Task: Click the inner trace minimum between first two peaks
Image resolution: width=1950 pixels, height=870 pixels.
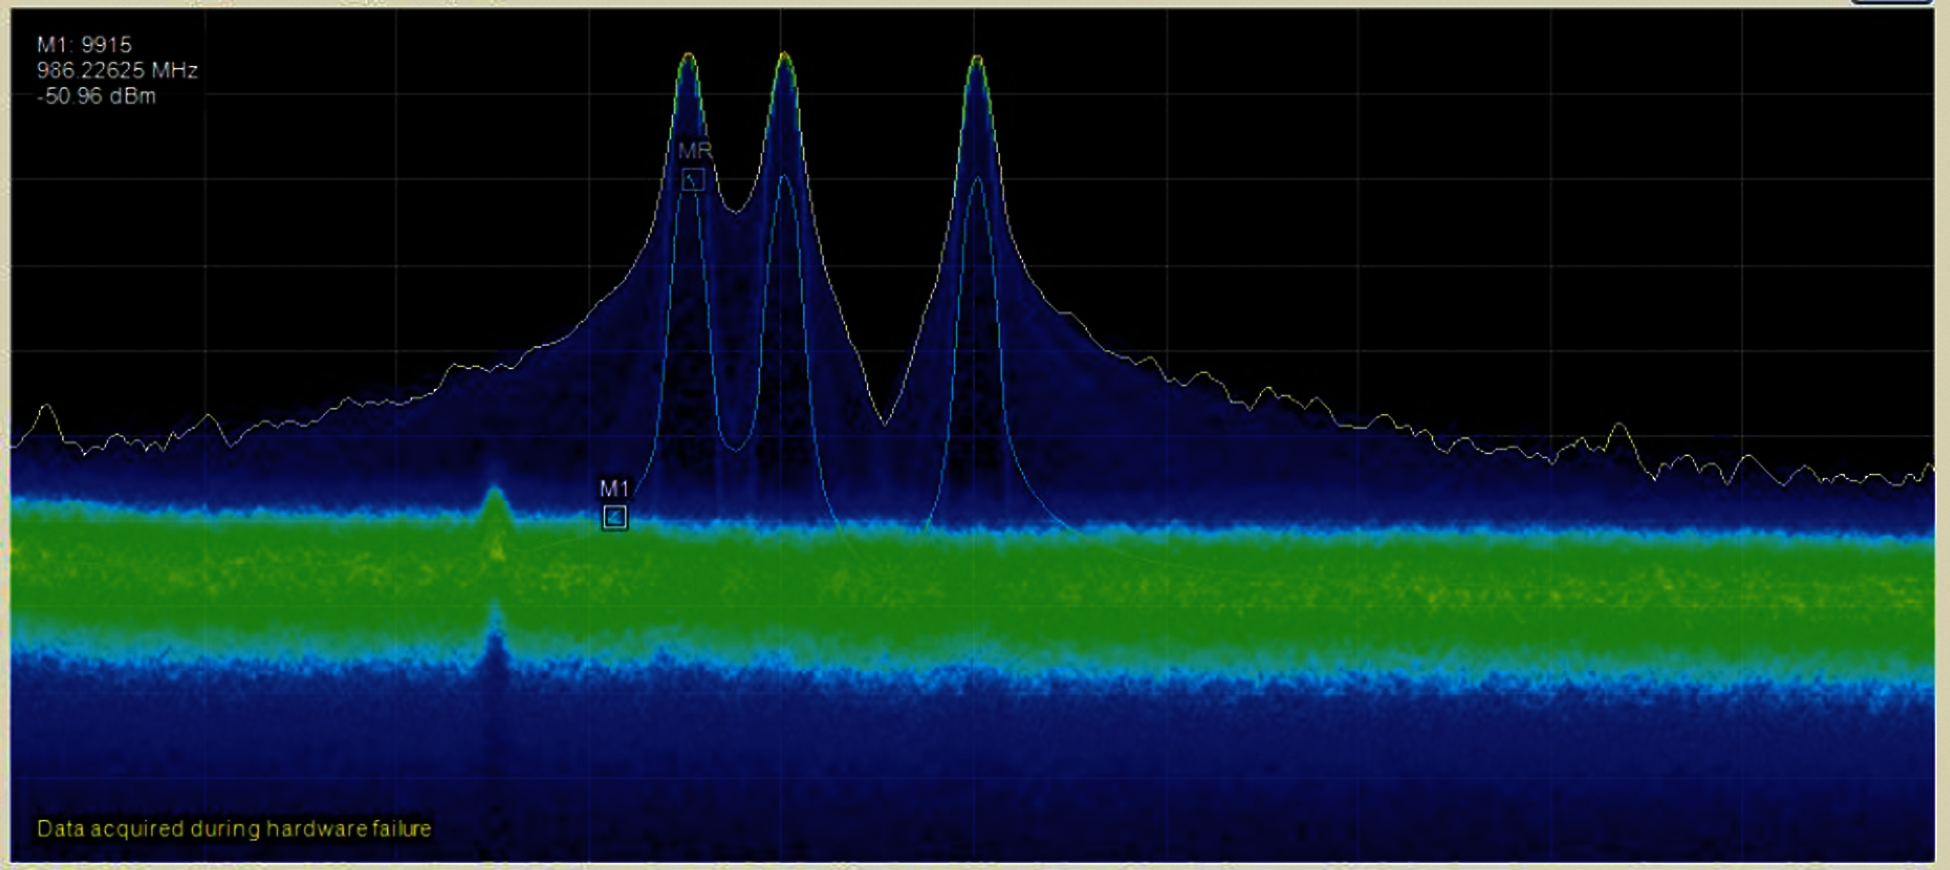Action: (736, 448)
